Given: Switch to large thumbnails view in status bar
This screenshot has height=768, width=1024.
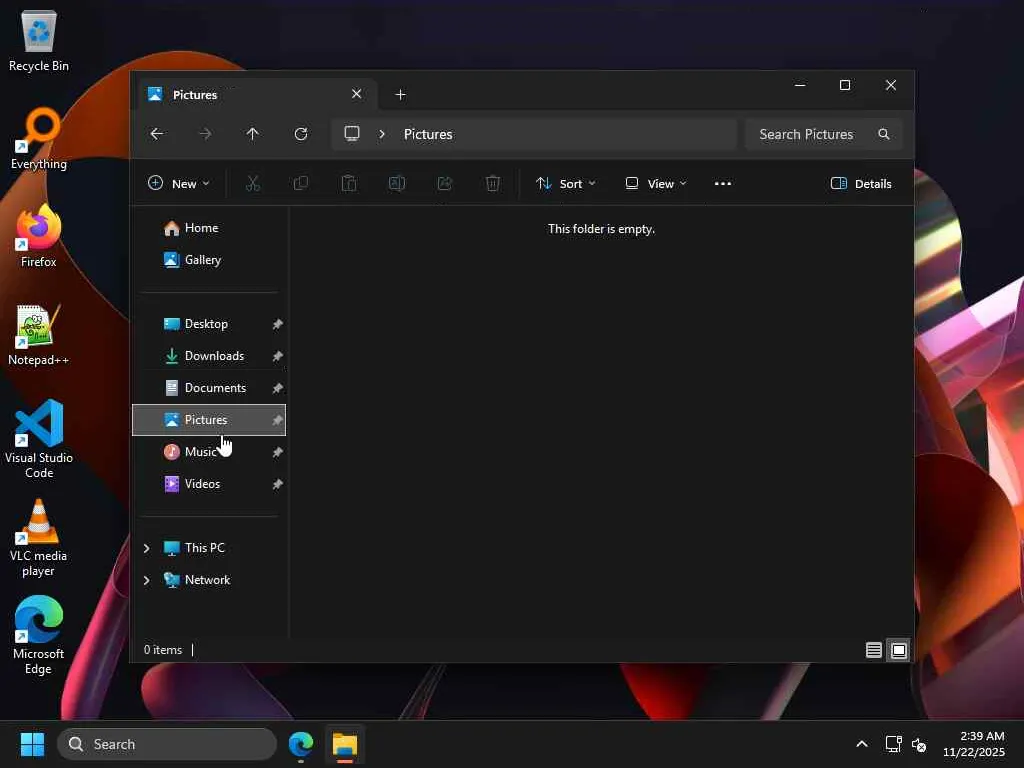Looking at the screenshot, I should [899, 650].
